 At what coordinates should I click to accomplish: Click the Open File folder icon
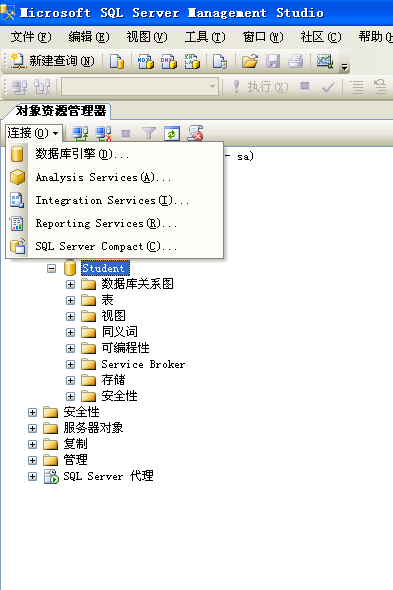(250, 61)
